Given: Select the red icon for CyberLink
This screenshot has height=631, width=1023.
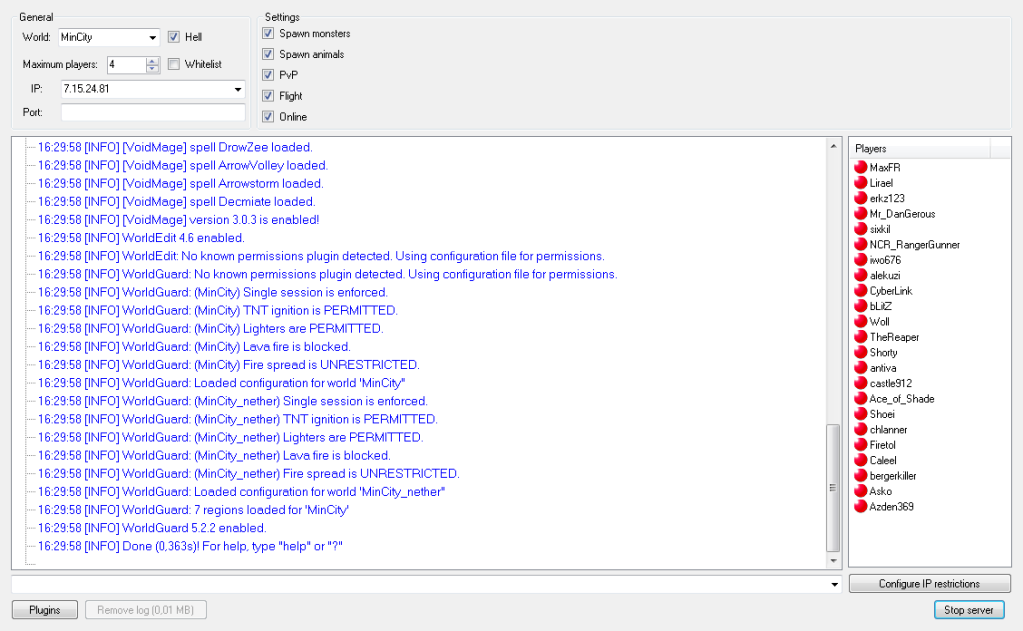Looking at the screenshot, I should tap(861, 290).
